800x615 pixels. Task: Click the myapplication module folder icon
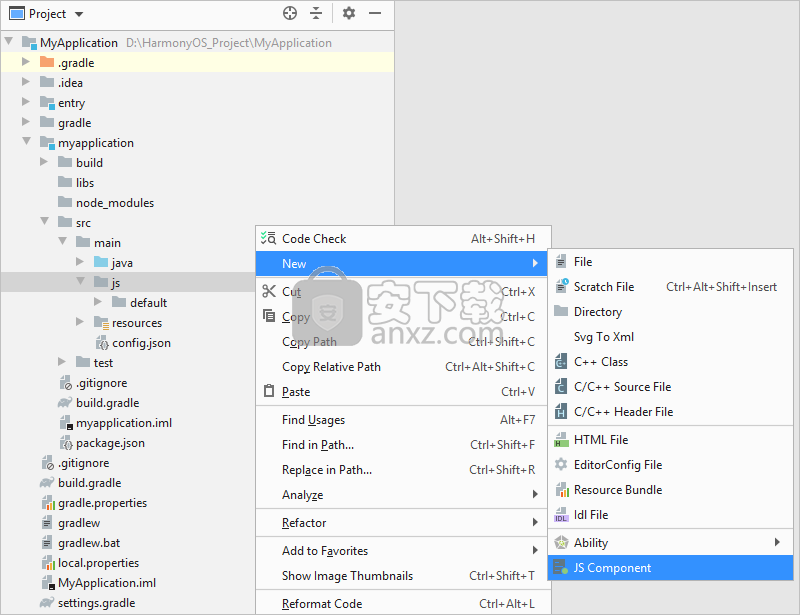click(47, 143)
